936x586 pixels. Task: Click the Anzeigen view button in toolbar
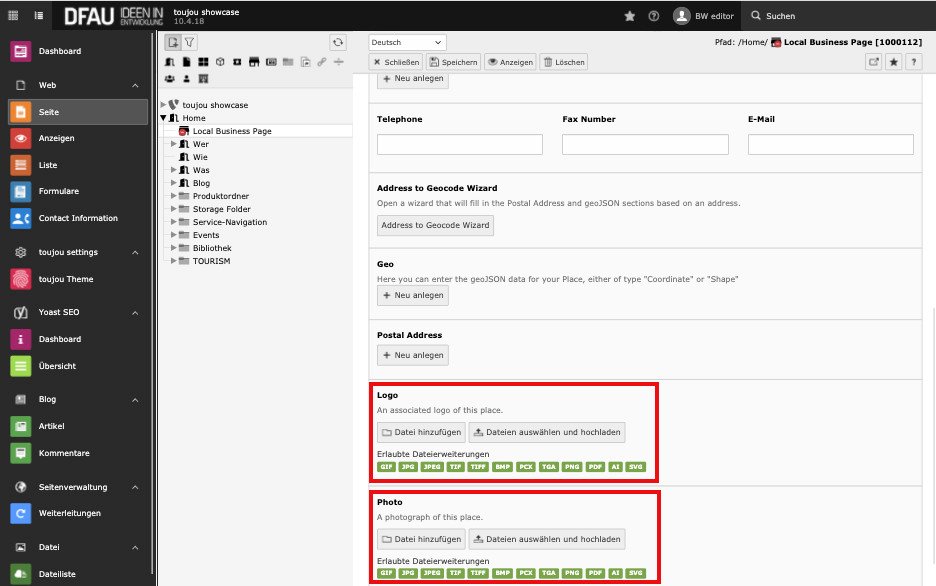coord(510,62)
